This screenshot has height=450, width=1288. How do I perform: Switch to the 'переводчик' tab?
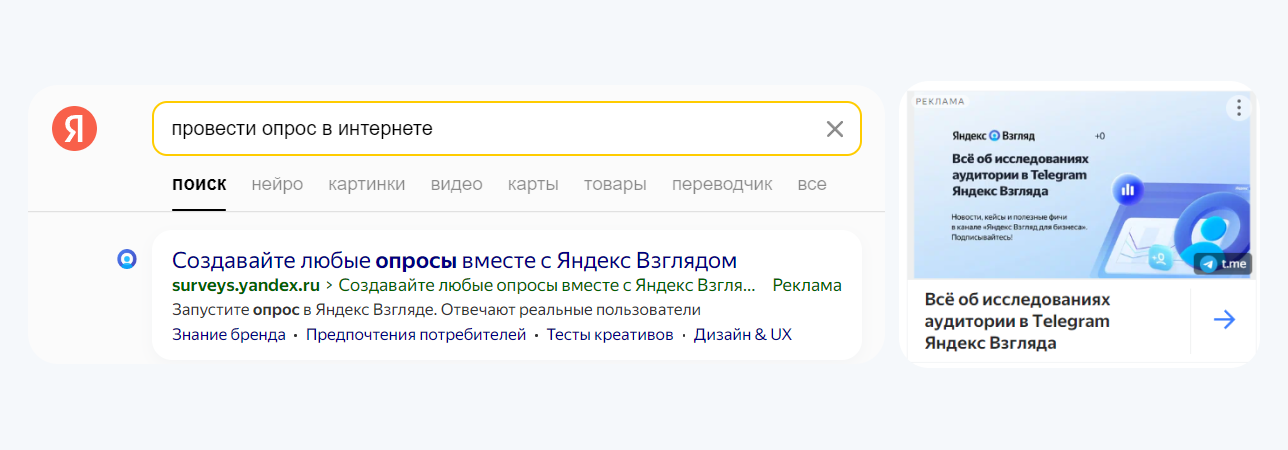tap(722, 184)
